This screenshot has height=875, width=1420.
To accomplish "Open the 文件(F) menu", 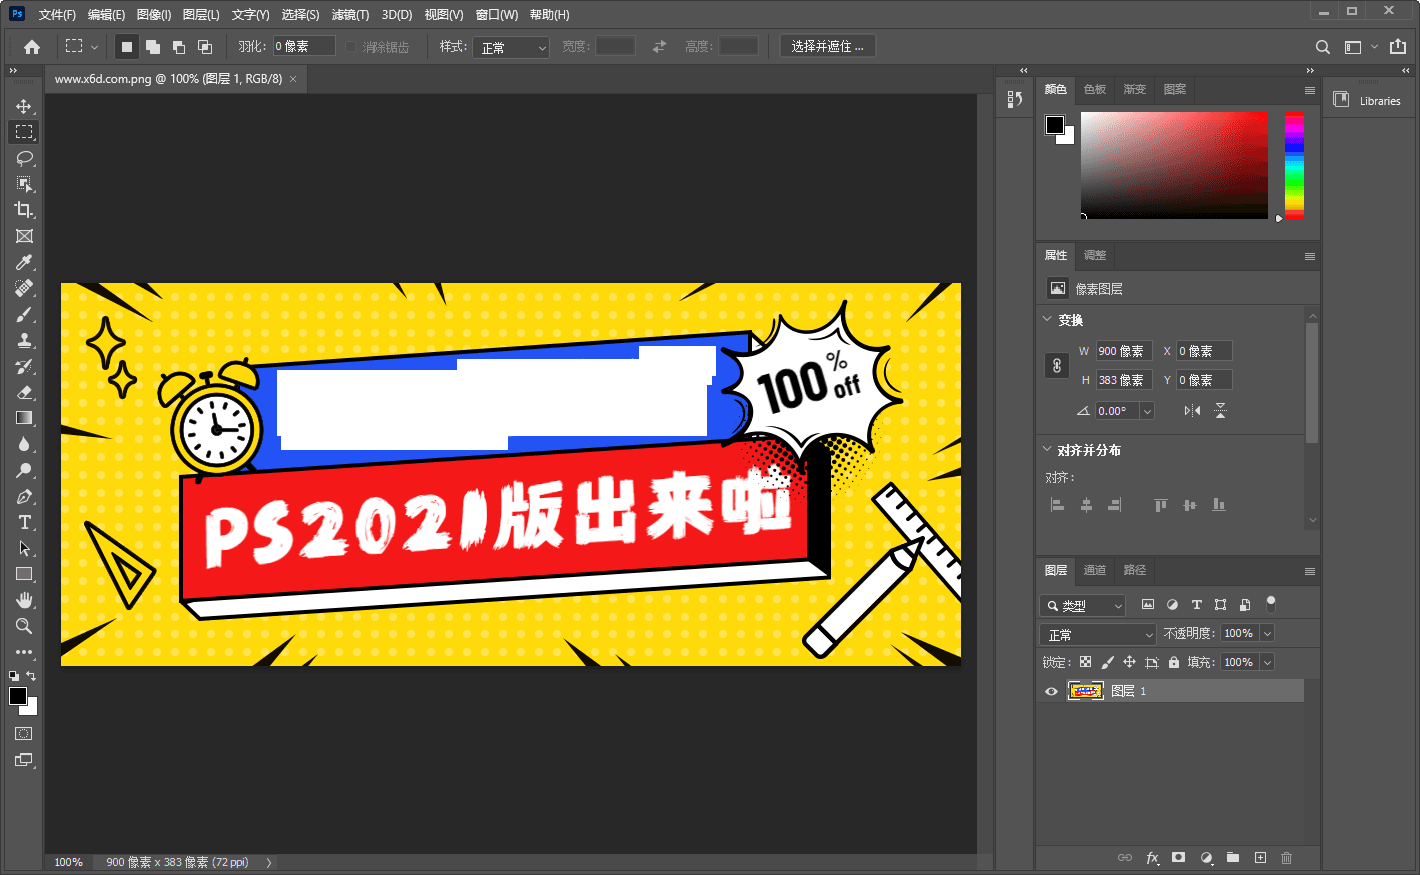I will (57, 14).
